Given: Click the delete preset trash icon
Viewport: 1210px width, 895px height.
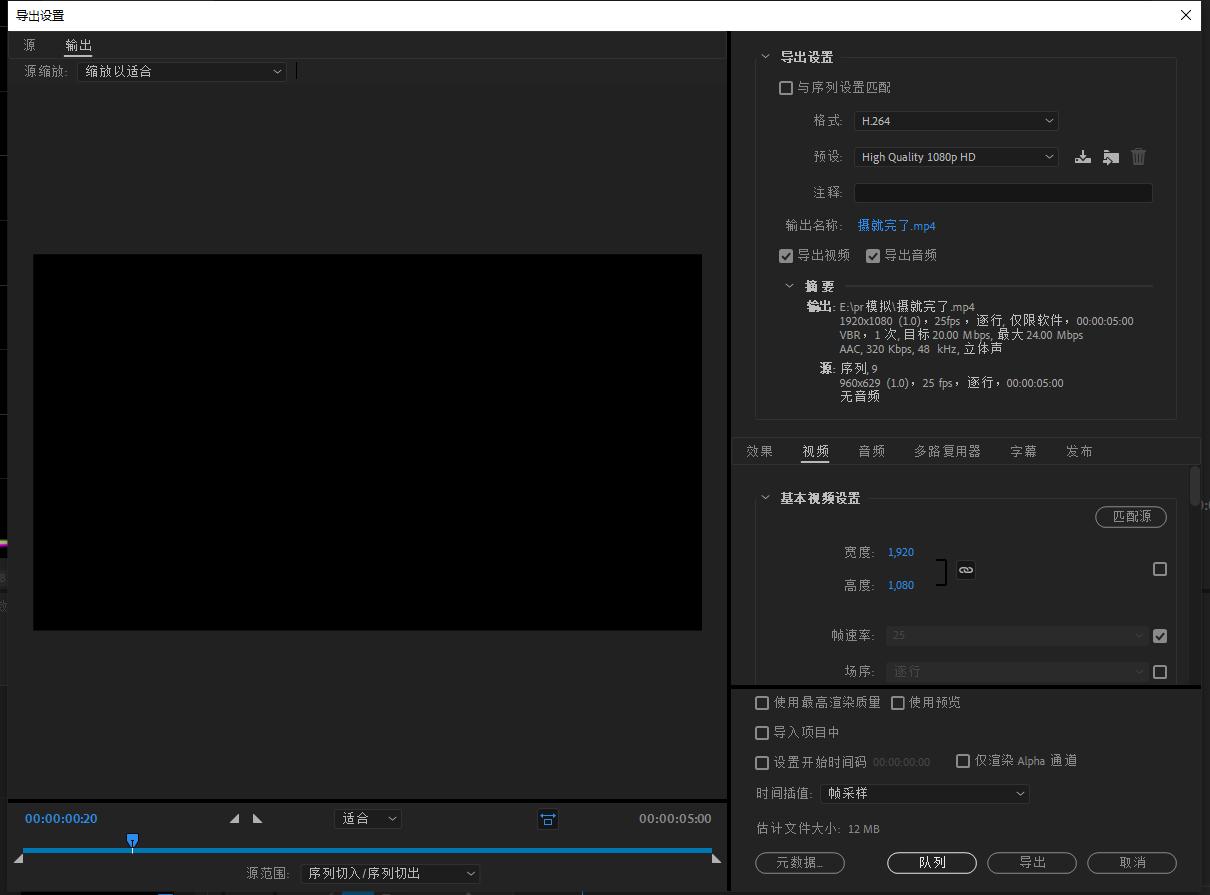Looking at the screenshot, I should [1138, 156].
